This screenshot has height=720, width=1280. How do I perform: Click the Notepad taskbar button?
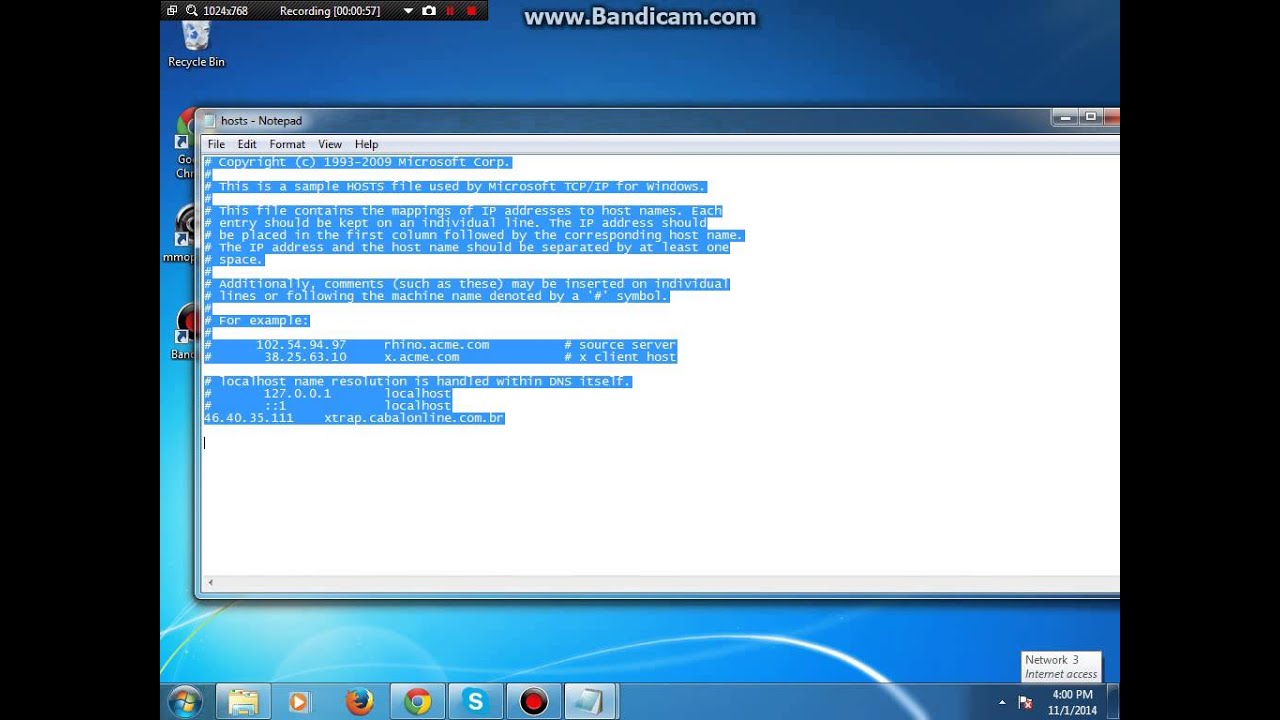[x=591, y=702]
